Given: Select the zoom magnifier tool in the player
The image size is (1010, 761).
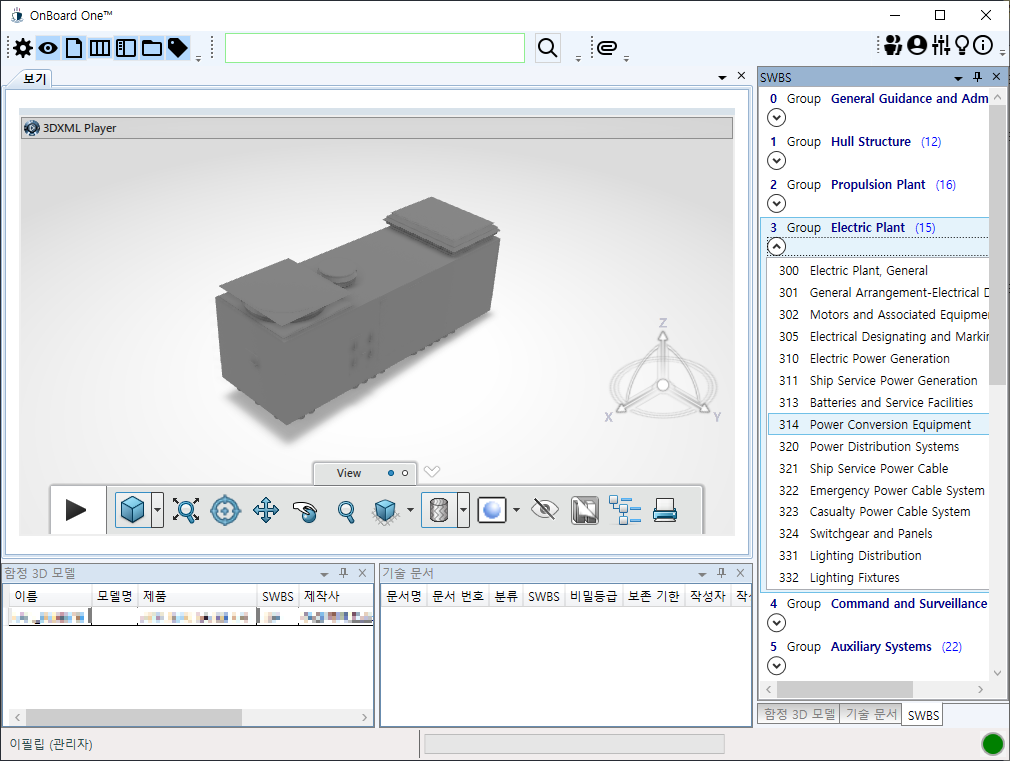Looking at the screenshot, I should pos(347,512).
